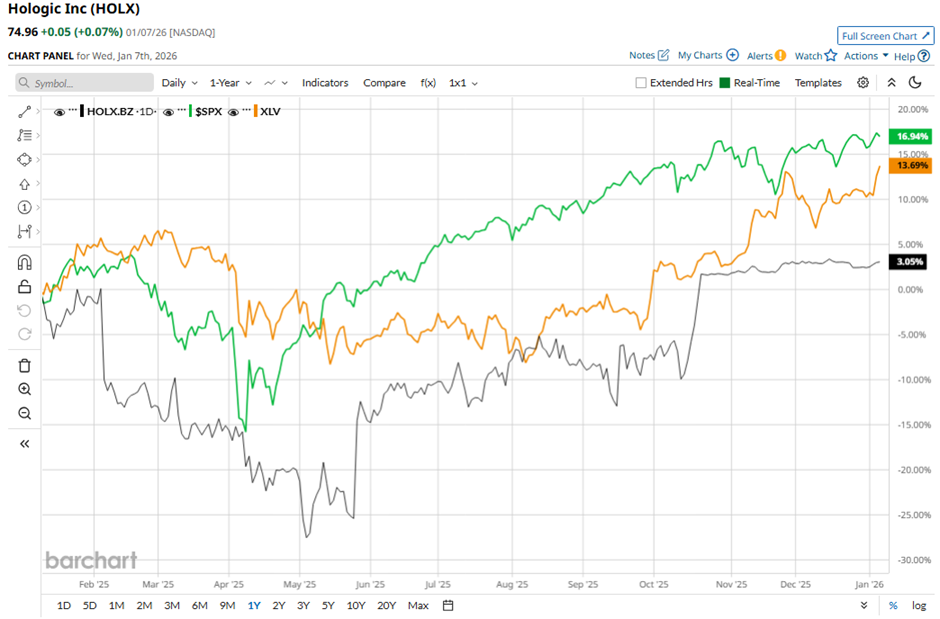
Task: Open the Daily frequency dropdown
Action: click(x=179, y=83)
